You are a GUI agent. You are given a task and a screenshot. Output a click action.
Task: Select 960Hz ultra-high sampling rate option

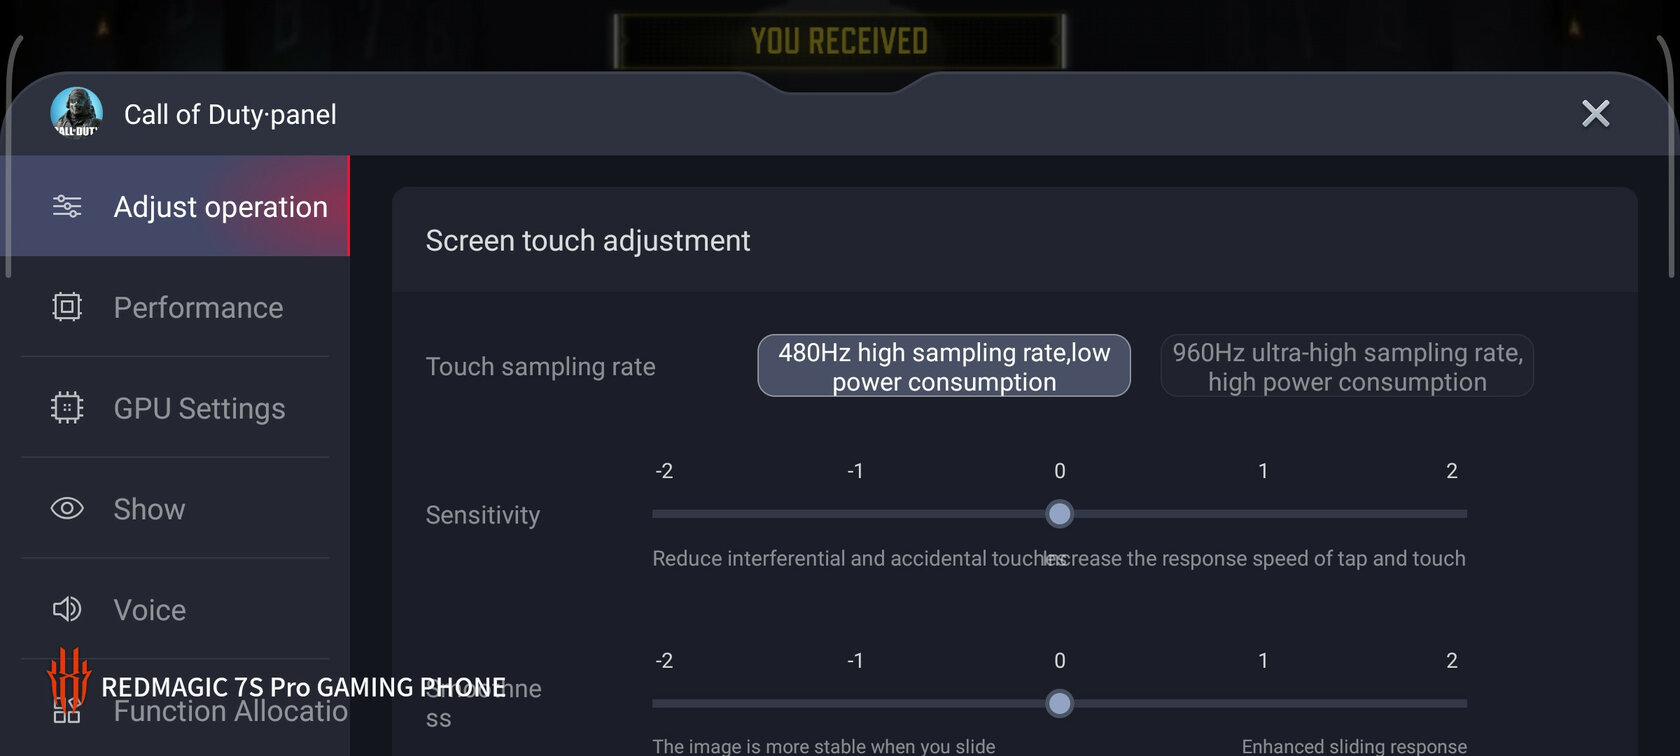1347,366
